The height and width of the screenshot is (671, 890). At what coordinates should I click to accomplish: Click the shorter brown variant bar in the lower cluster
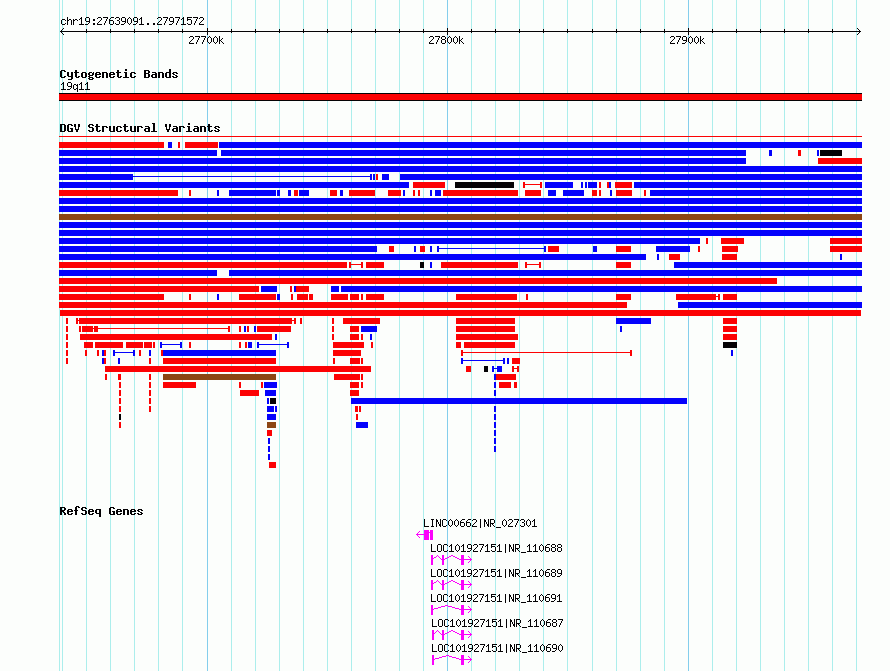click(x=220, y=377)
